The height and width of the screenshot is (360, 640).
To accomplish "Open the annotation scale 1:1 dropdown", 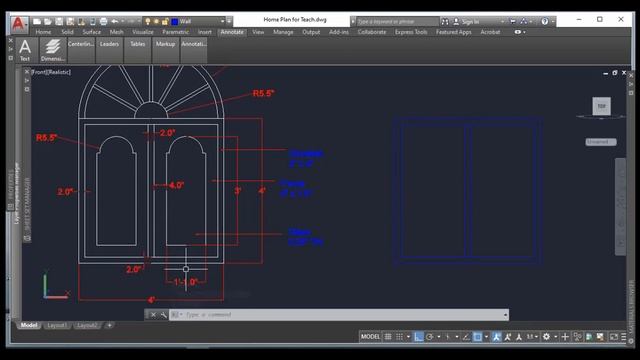I will tap(532, 337).
